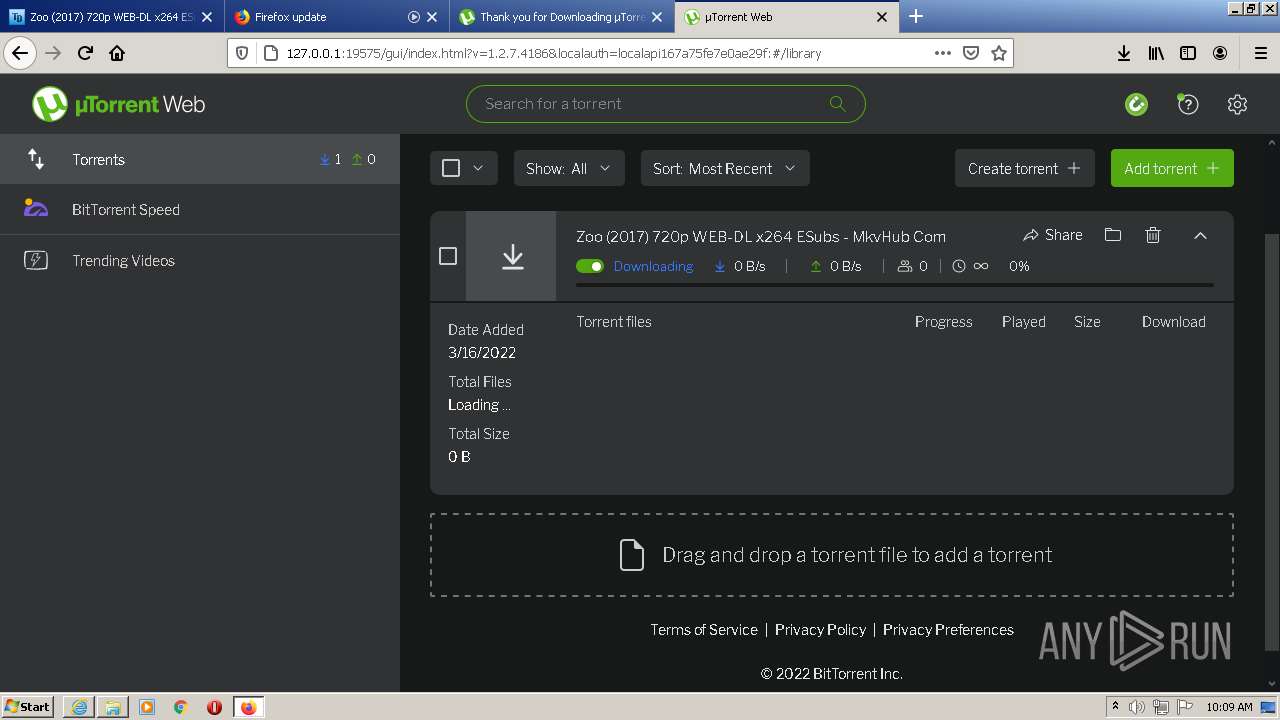
Task: Click the Torrent files column header
Action: pyautogui.click(x=614, y=321)
